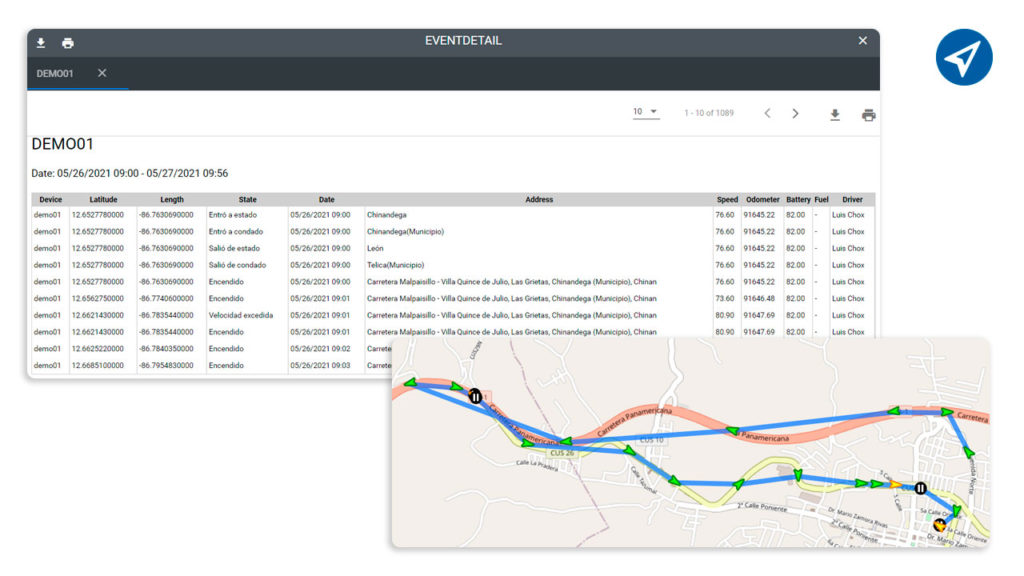Click the date cell 05/26/2021 09:03
1024x576 pixels.
pos(320,366)
